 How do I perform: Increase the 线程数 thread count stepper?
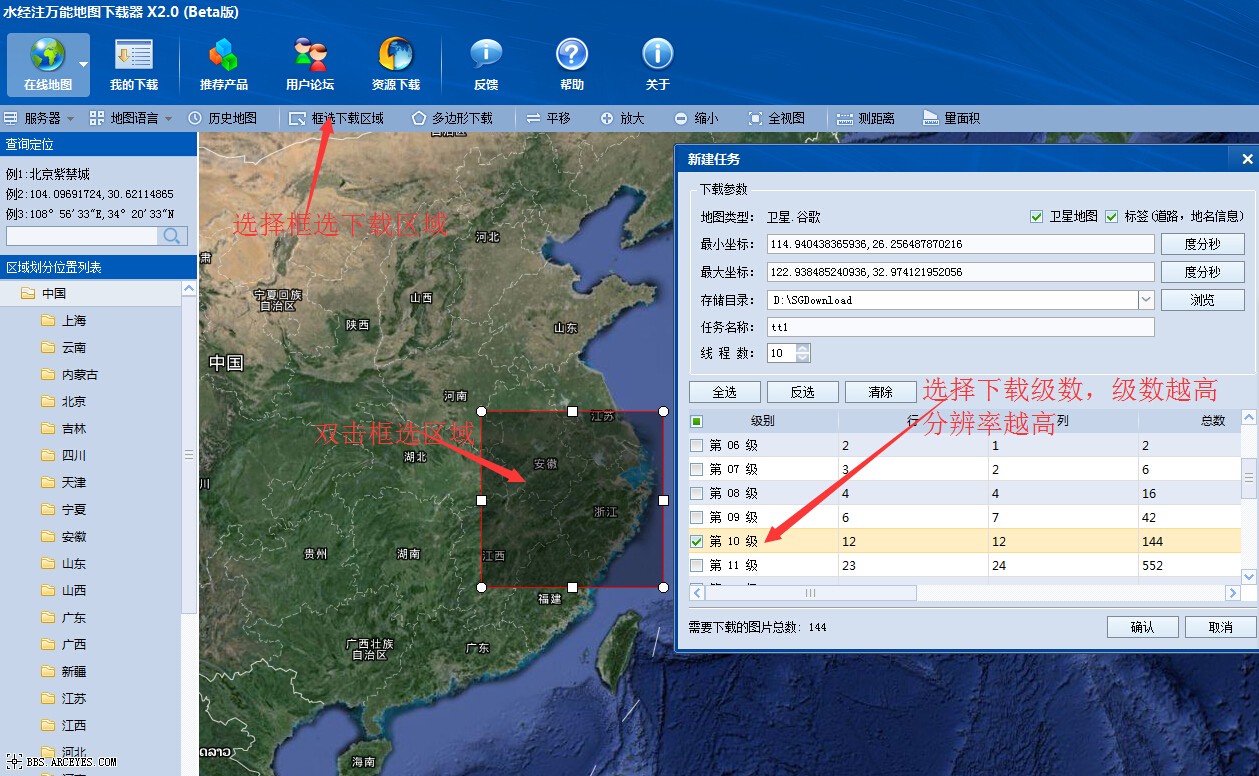[803, 349]
